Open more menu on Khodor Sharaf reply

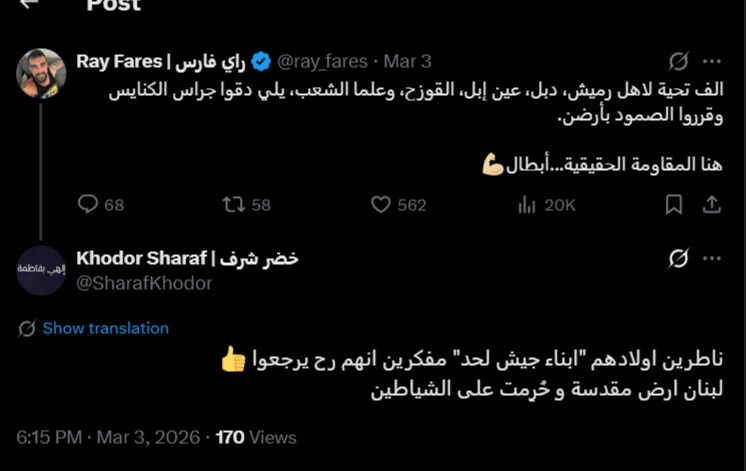[712, 259]
